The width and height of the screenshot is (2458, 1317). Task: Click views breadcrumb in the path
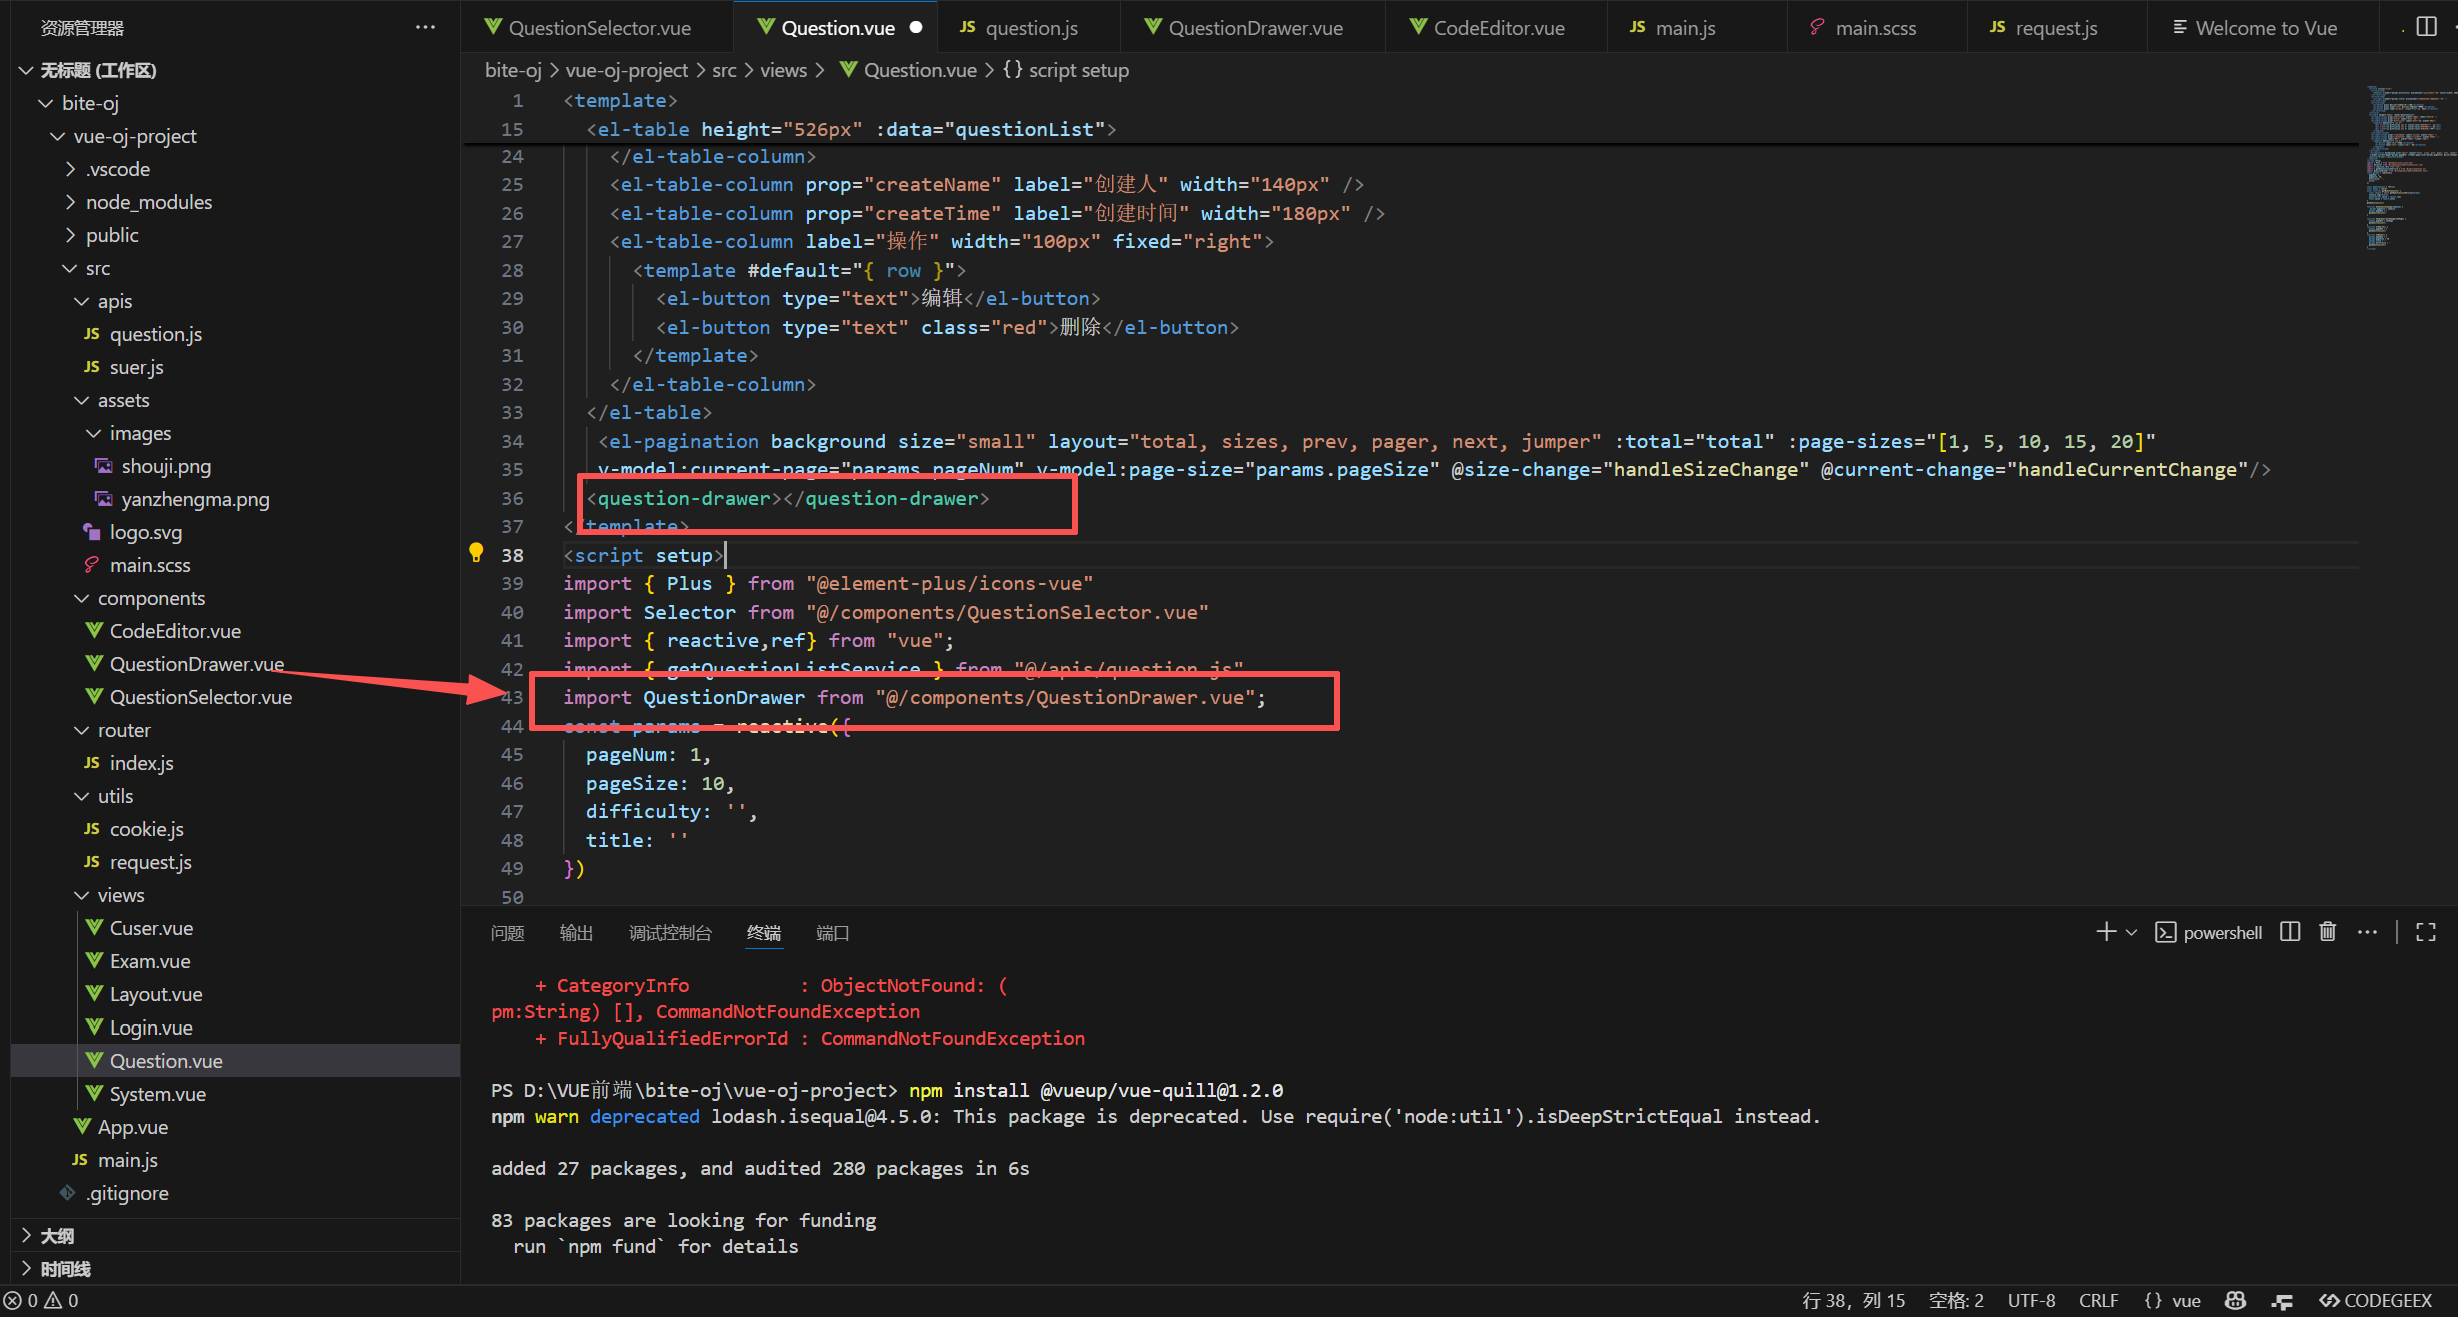pyautogui.click(x=783, y=70)
